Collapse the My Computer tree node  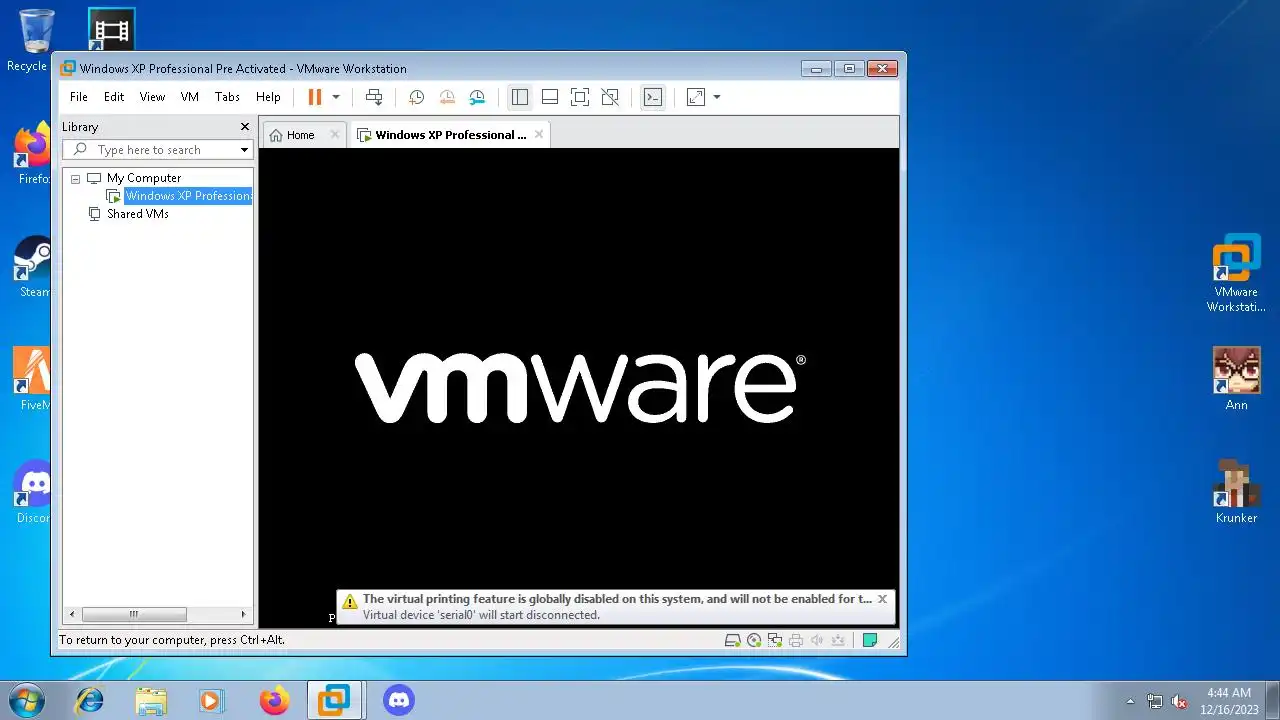75,178
